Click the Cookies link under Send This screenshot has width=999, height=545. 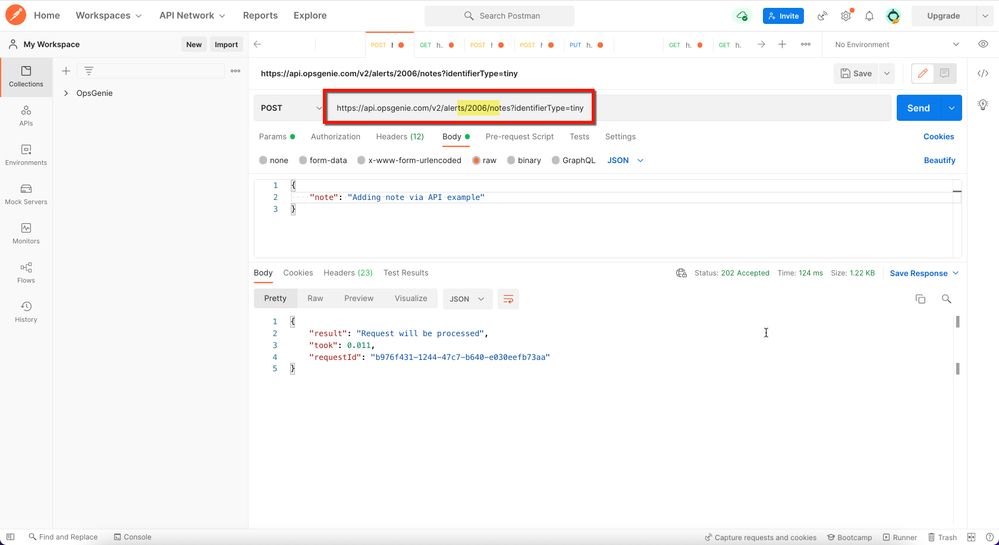938,136
